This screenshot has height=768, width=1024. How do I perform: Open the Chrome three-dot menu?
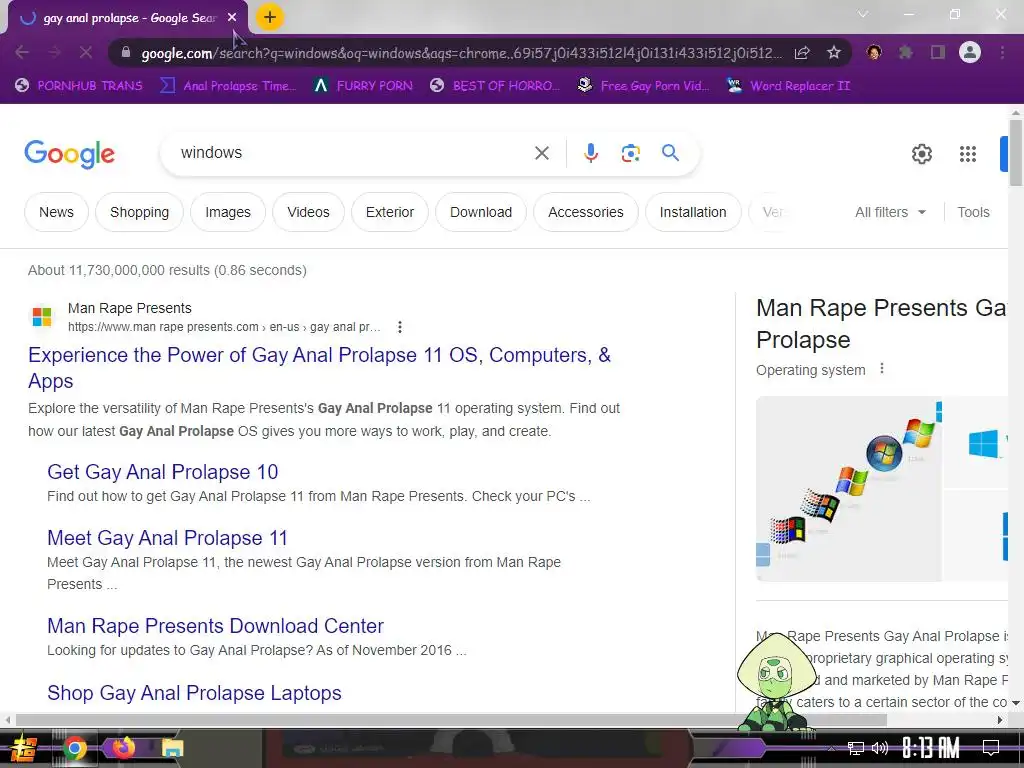[x=1002, y=52]
